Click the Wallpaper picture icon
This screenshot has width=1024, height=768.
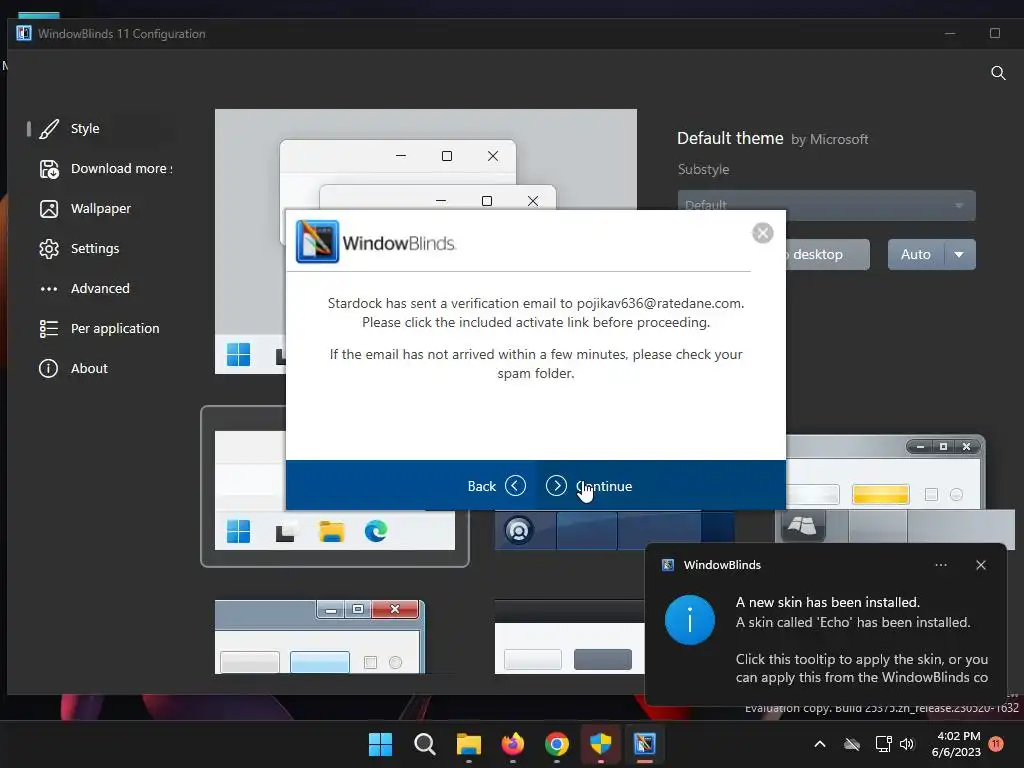[x=49, y=209]
